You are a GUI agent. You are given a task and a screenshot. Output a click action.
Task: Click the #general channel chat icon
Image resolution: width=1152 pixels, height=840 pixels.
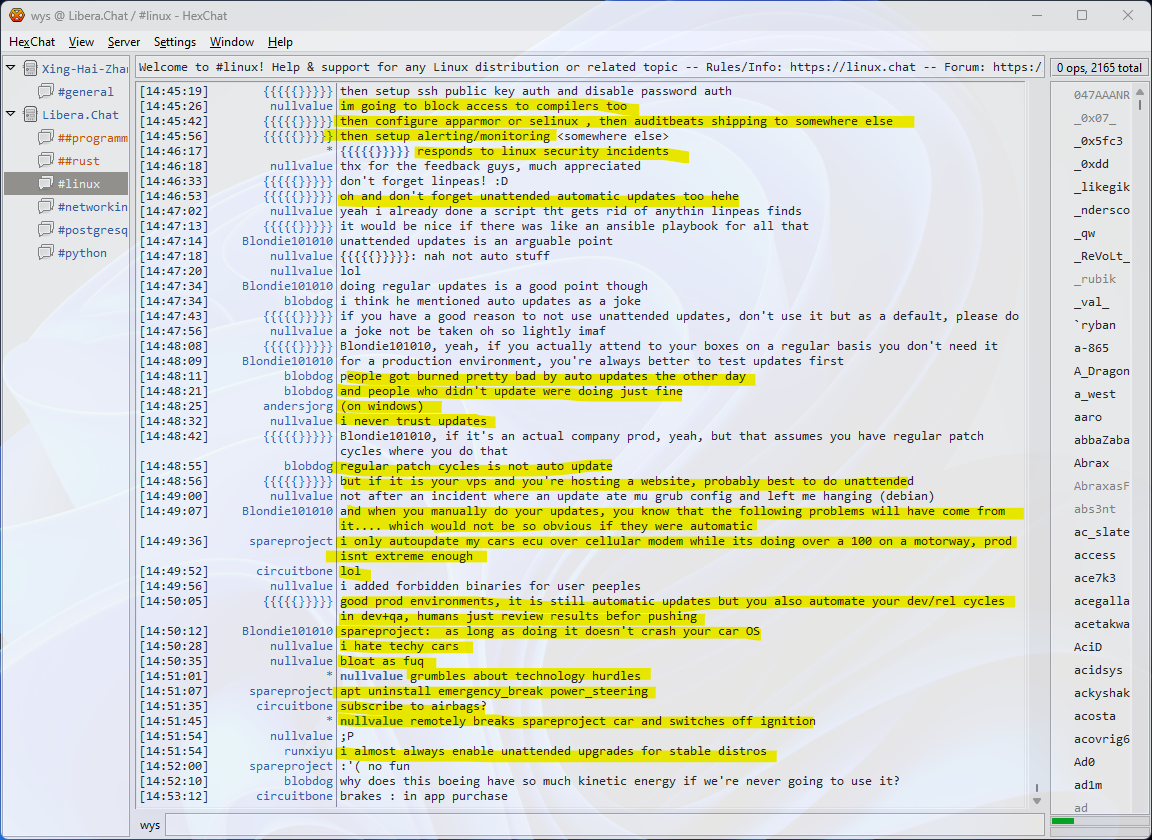pos(46,92)
